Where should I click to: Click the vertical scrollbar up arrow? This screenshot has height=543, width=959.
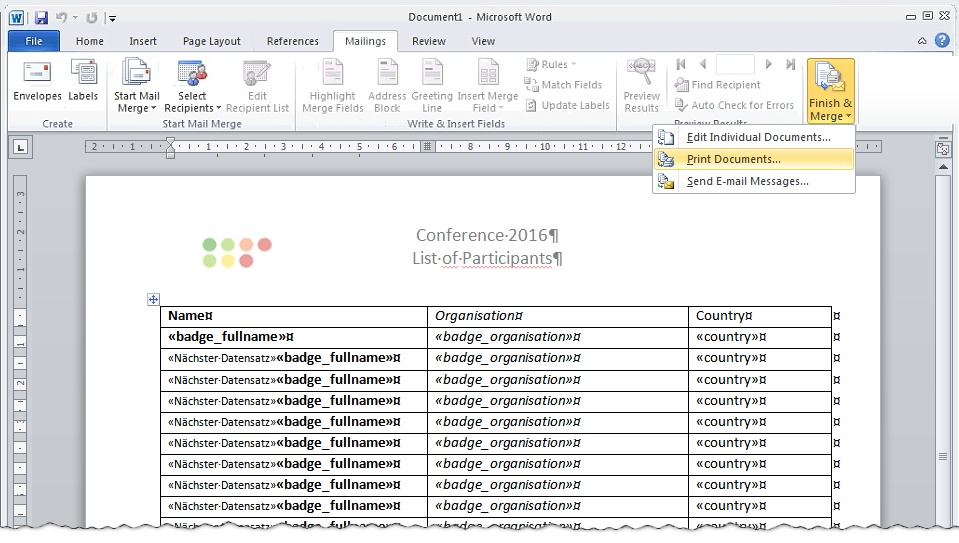(x=943, y=166)
